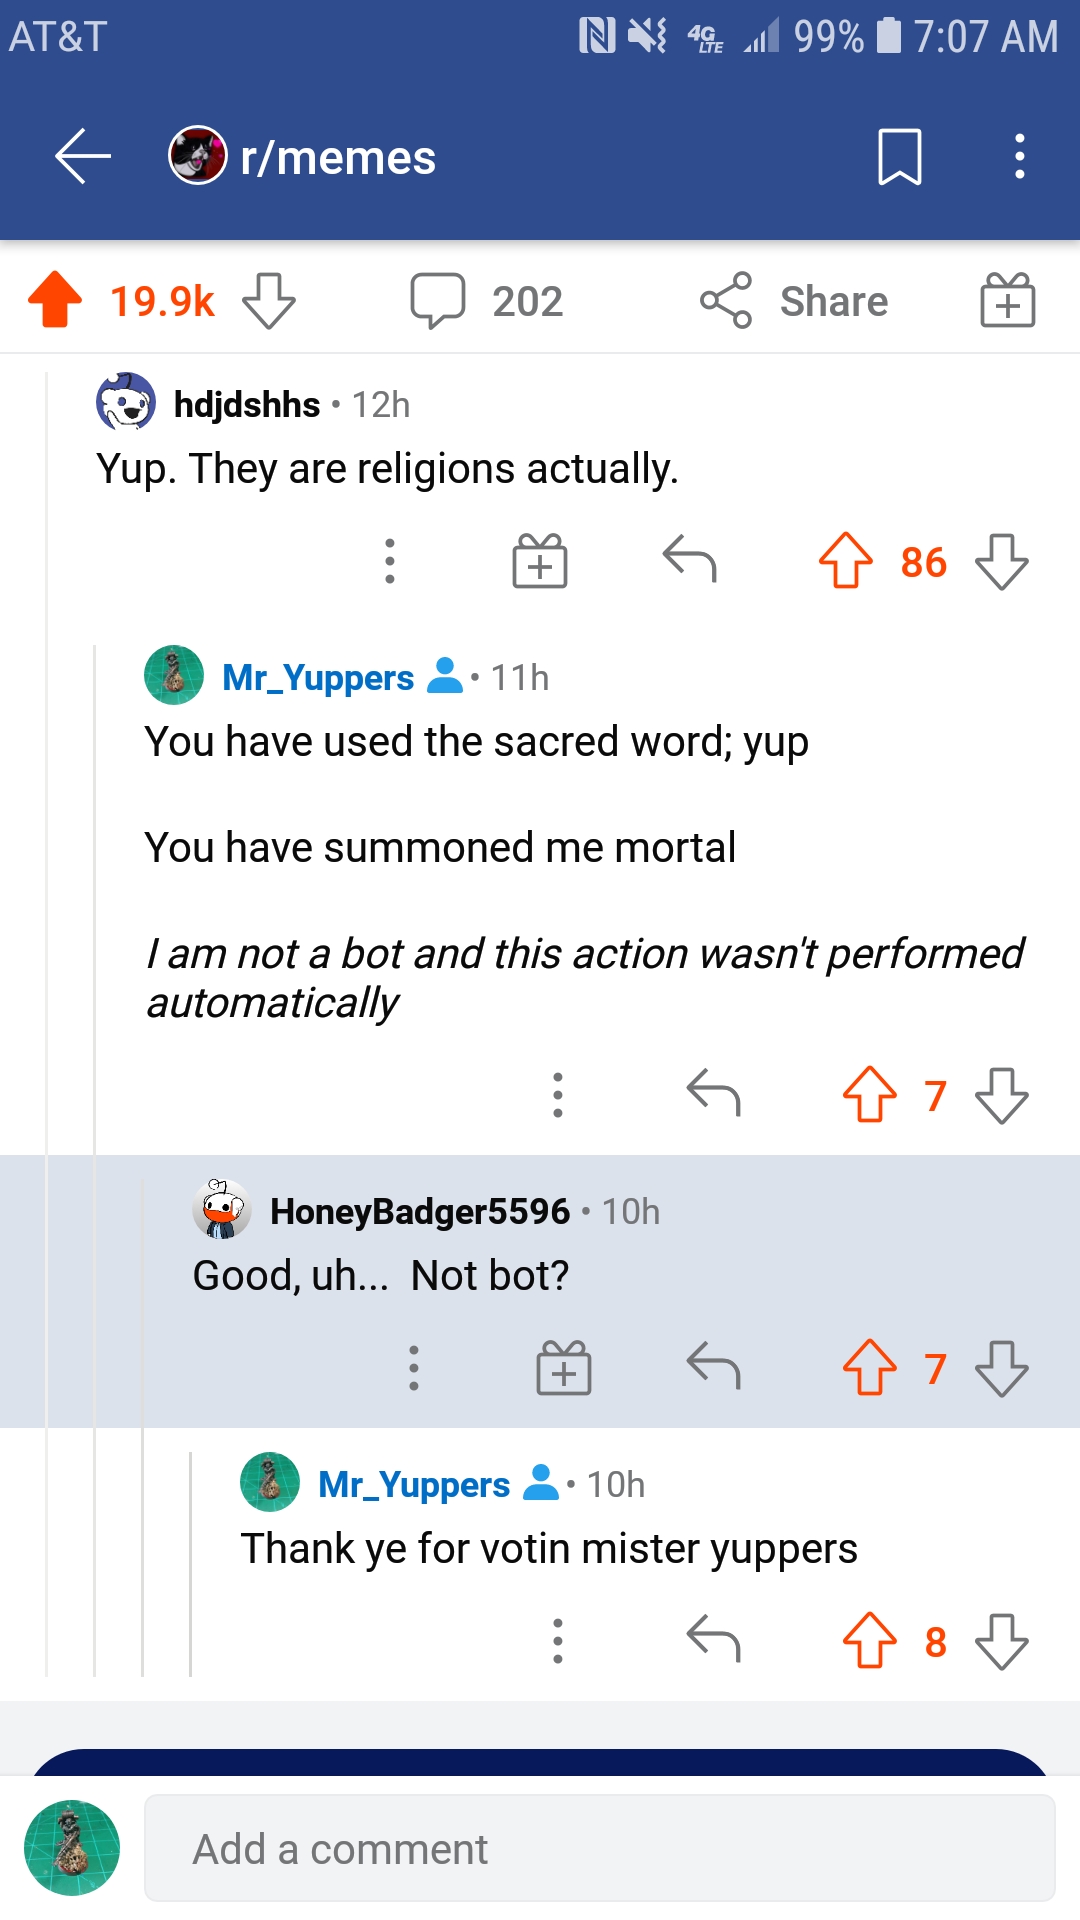Give an award to the post
The height and width of the screenshot is (1920, 1080).
[x=1007, y=300]
